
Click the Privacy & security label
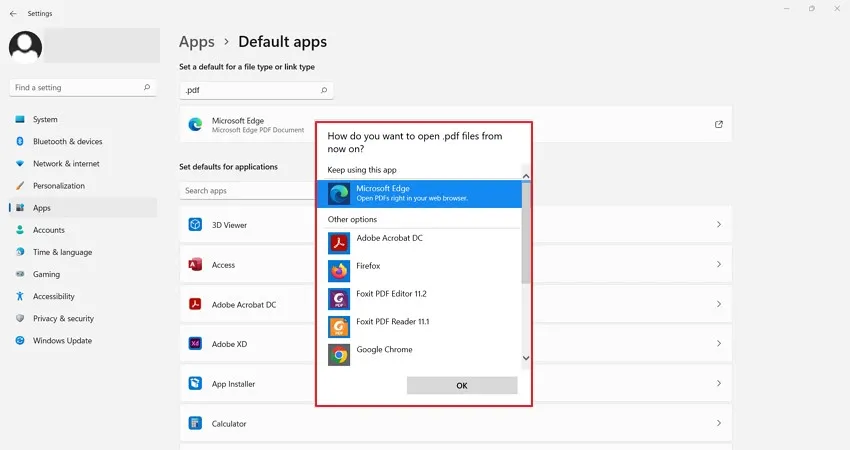(63, 319)
